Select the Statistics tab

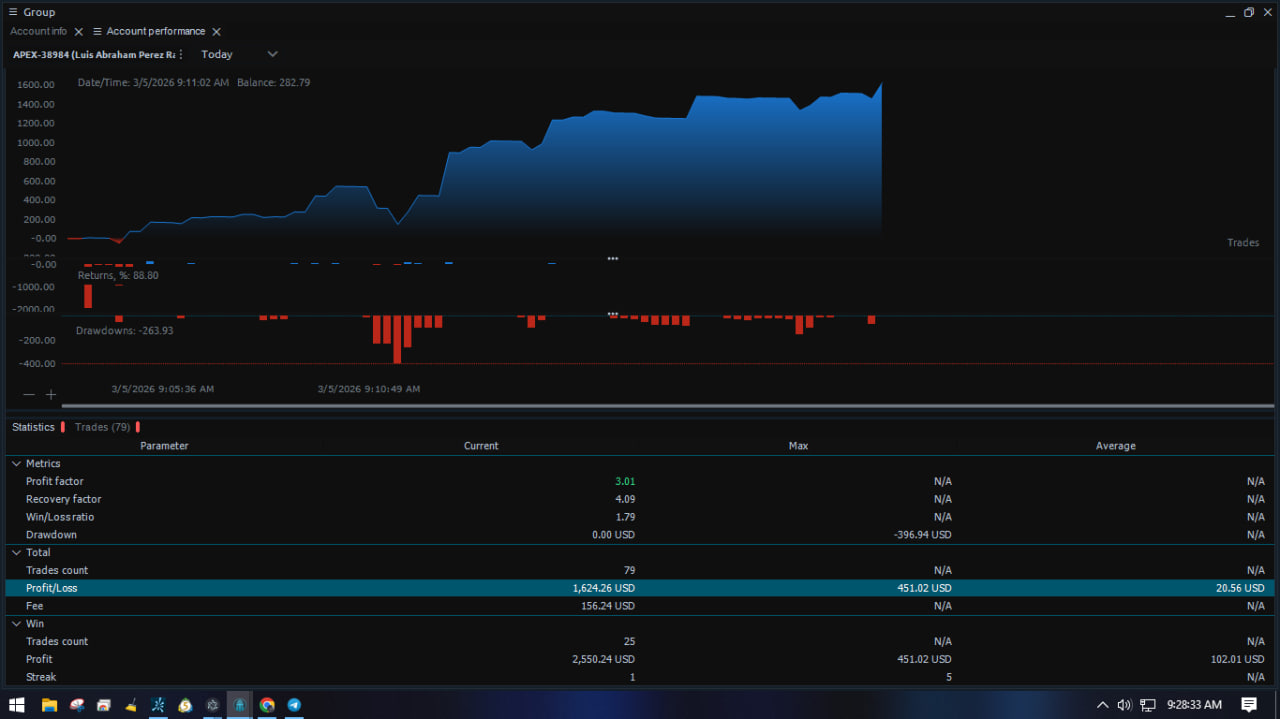click(33, 427)
